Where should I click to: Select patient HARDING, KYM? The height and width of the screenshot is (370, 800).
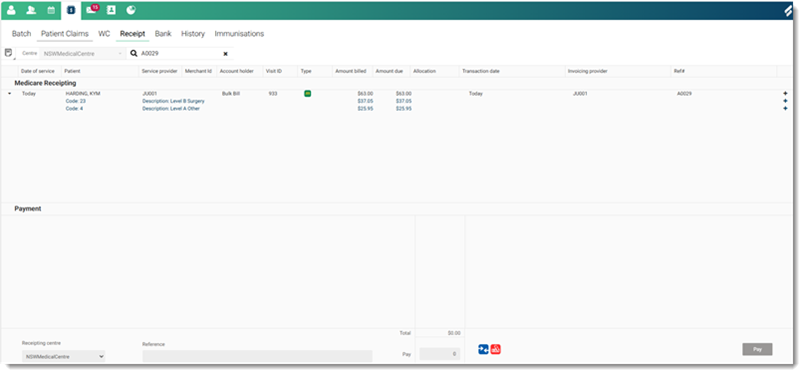point(83,93)
